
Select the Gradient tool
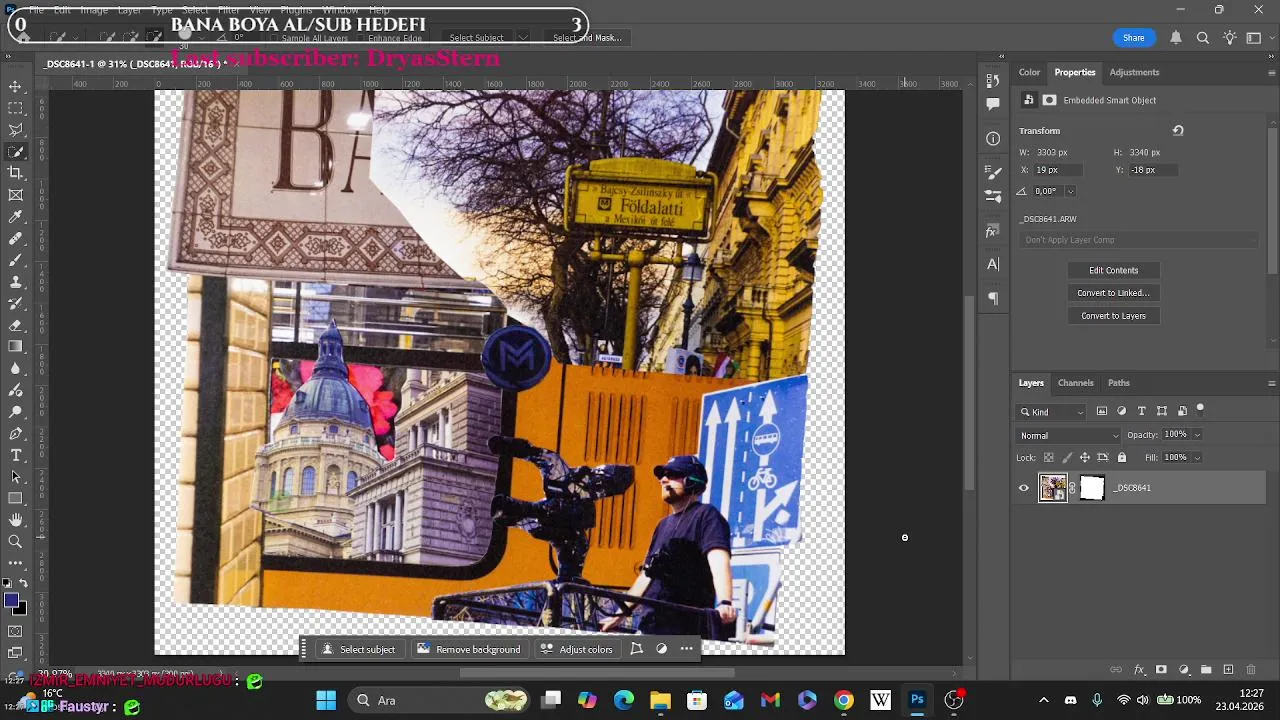click(15, 347)
